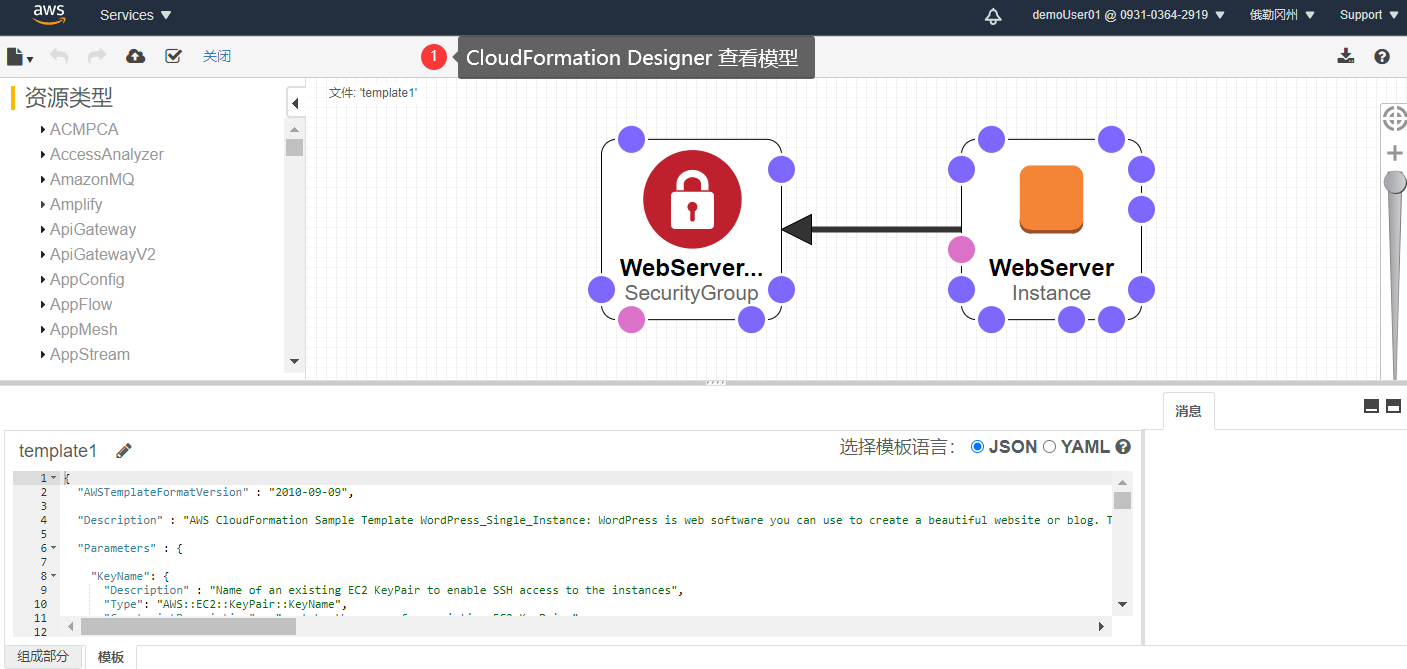
Task: Switch to the 消息 tab
Action: (1188, 411)
